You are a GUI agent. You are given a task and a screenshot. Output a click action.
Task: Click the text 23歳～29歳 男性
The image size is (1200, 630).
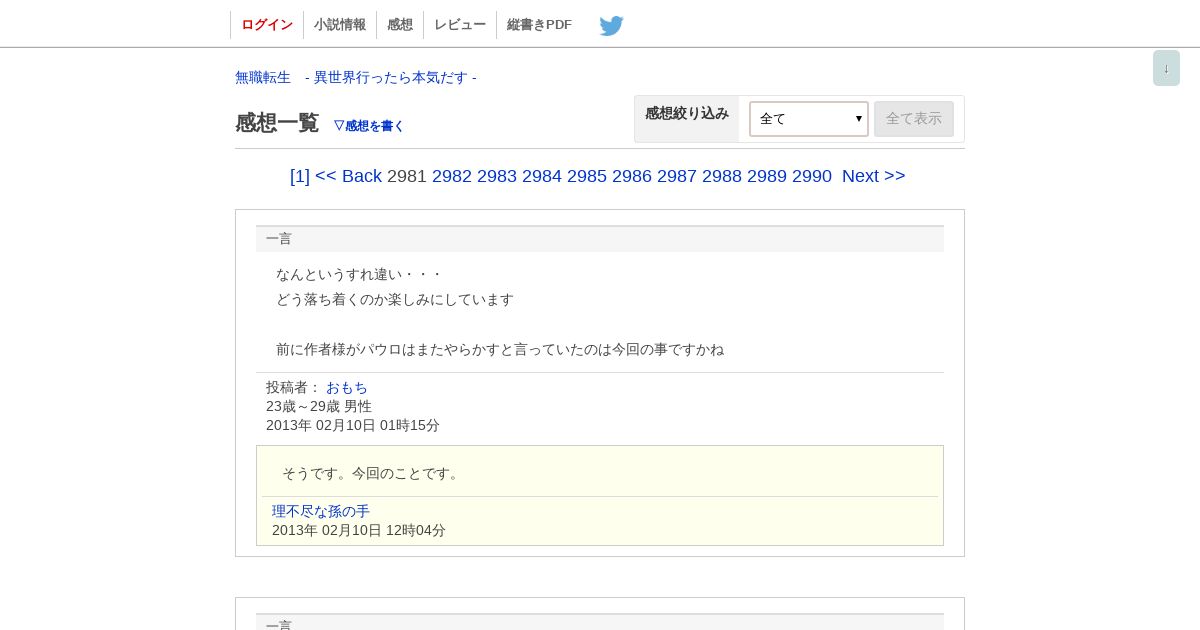pyautogui.click(x=319, y=406)
